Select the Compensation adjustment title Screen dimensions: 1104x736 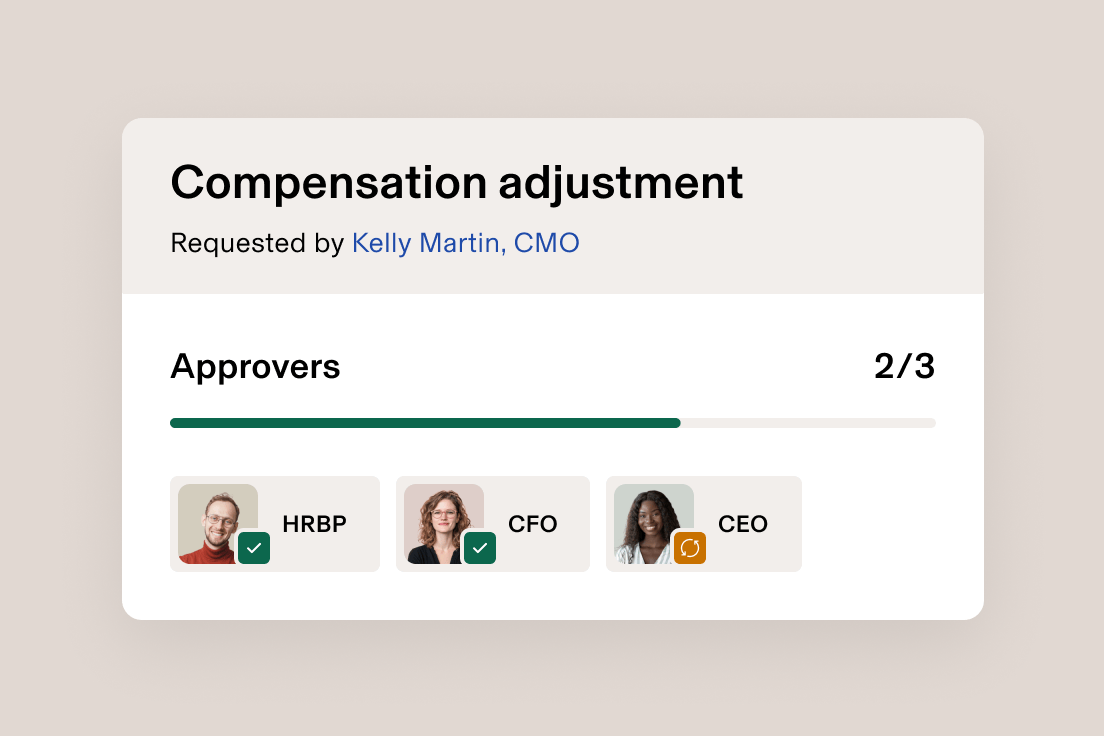point(457,182)
